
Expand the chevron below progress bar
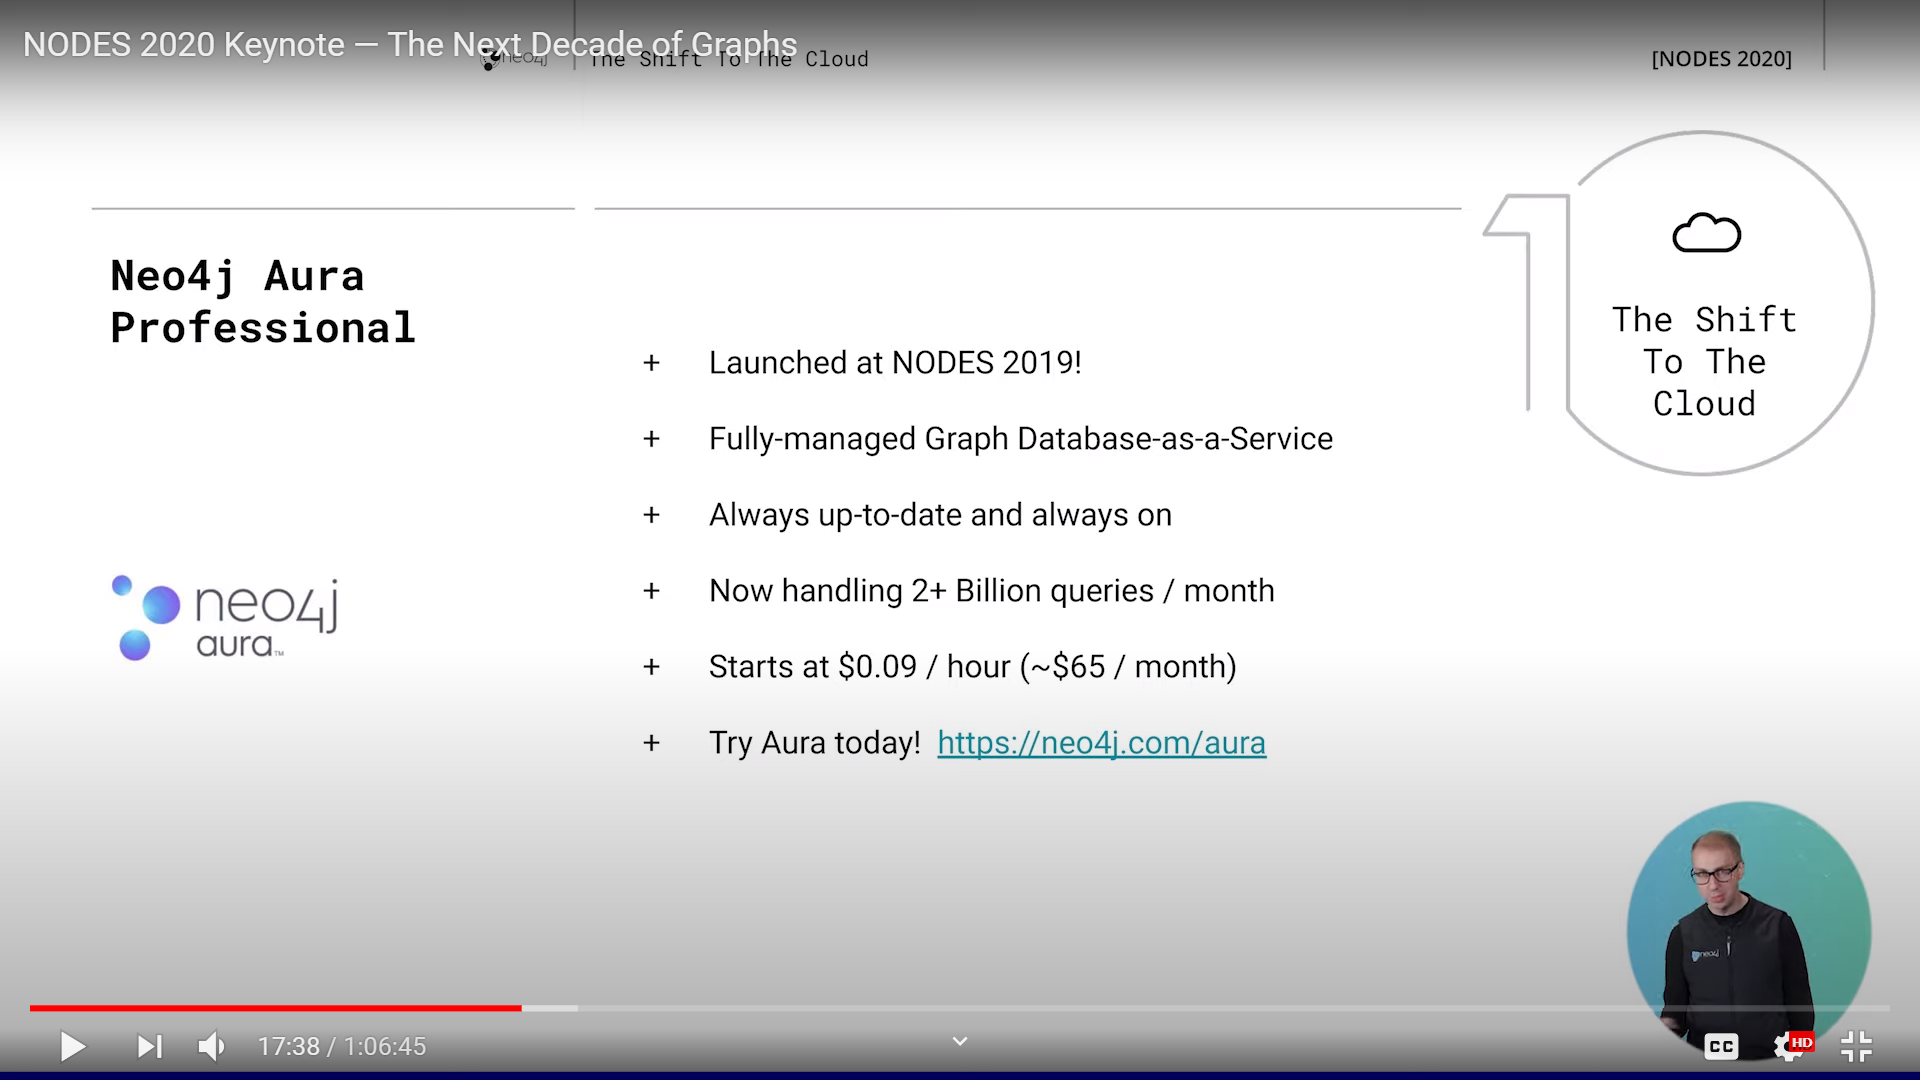pos(960,1041)
